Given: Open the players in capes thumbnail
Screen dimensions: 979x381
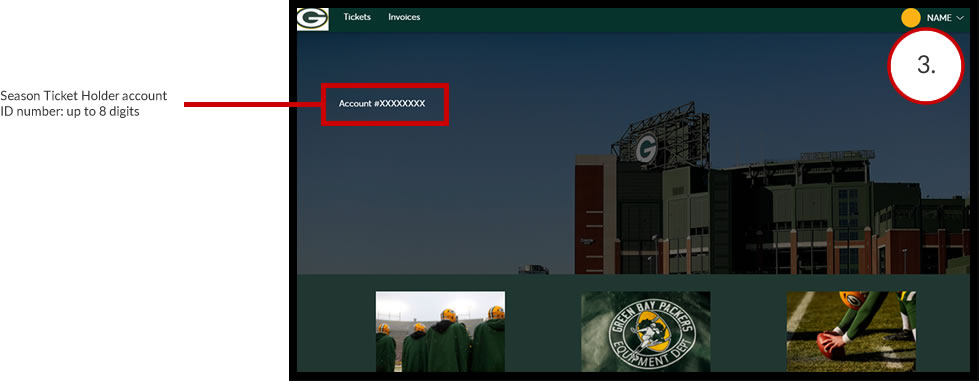Looking at the screenshot, I should (440, 332).
